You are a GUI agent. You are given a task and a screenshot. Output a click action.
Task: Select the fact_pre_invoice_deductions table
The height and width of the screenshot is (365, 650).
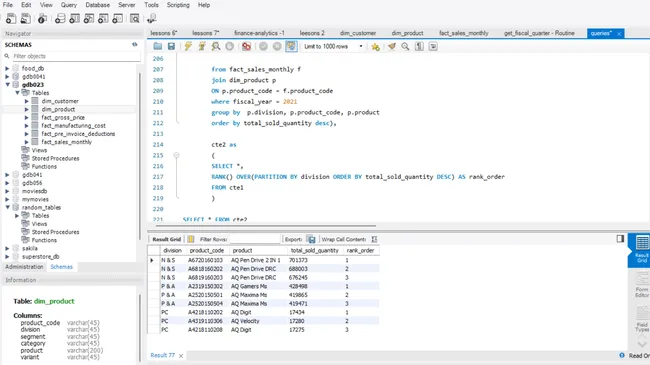[78, 134]
